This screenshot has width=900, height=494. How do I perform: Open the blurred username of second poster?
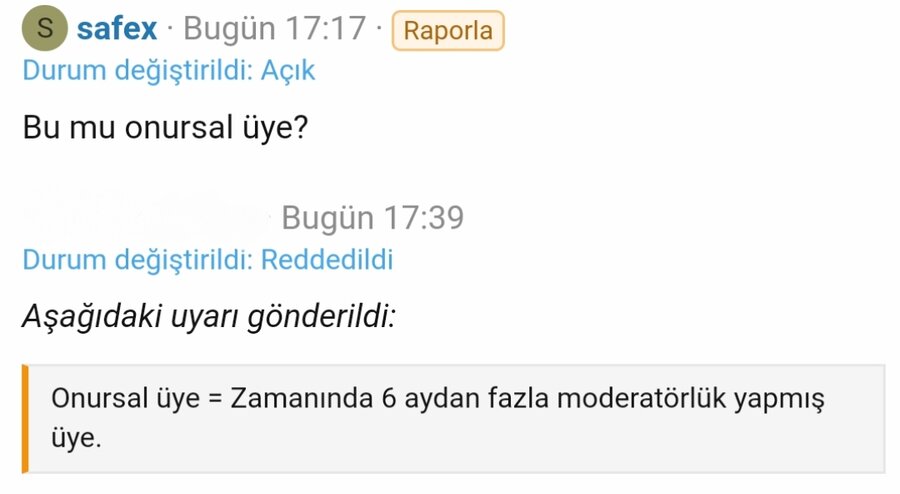click(145, 217)
